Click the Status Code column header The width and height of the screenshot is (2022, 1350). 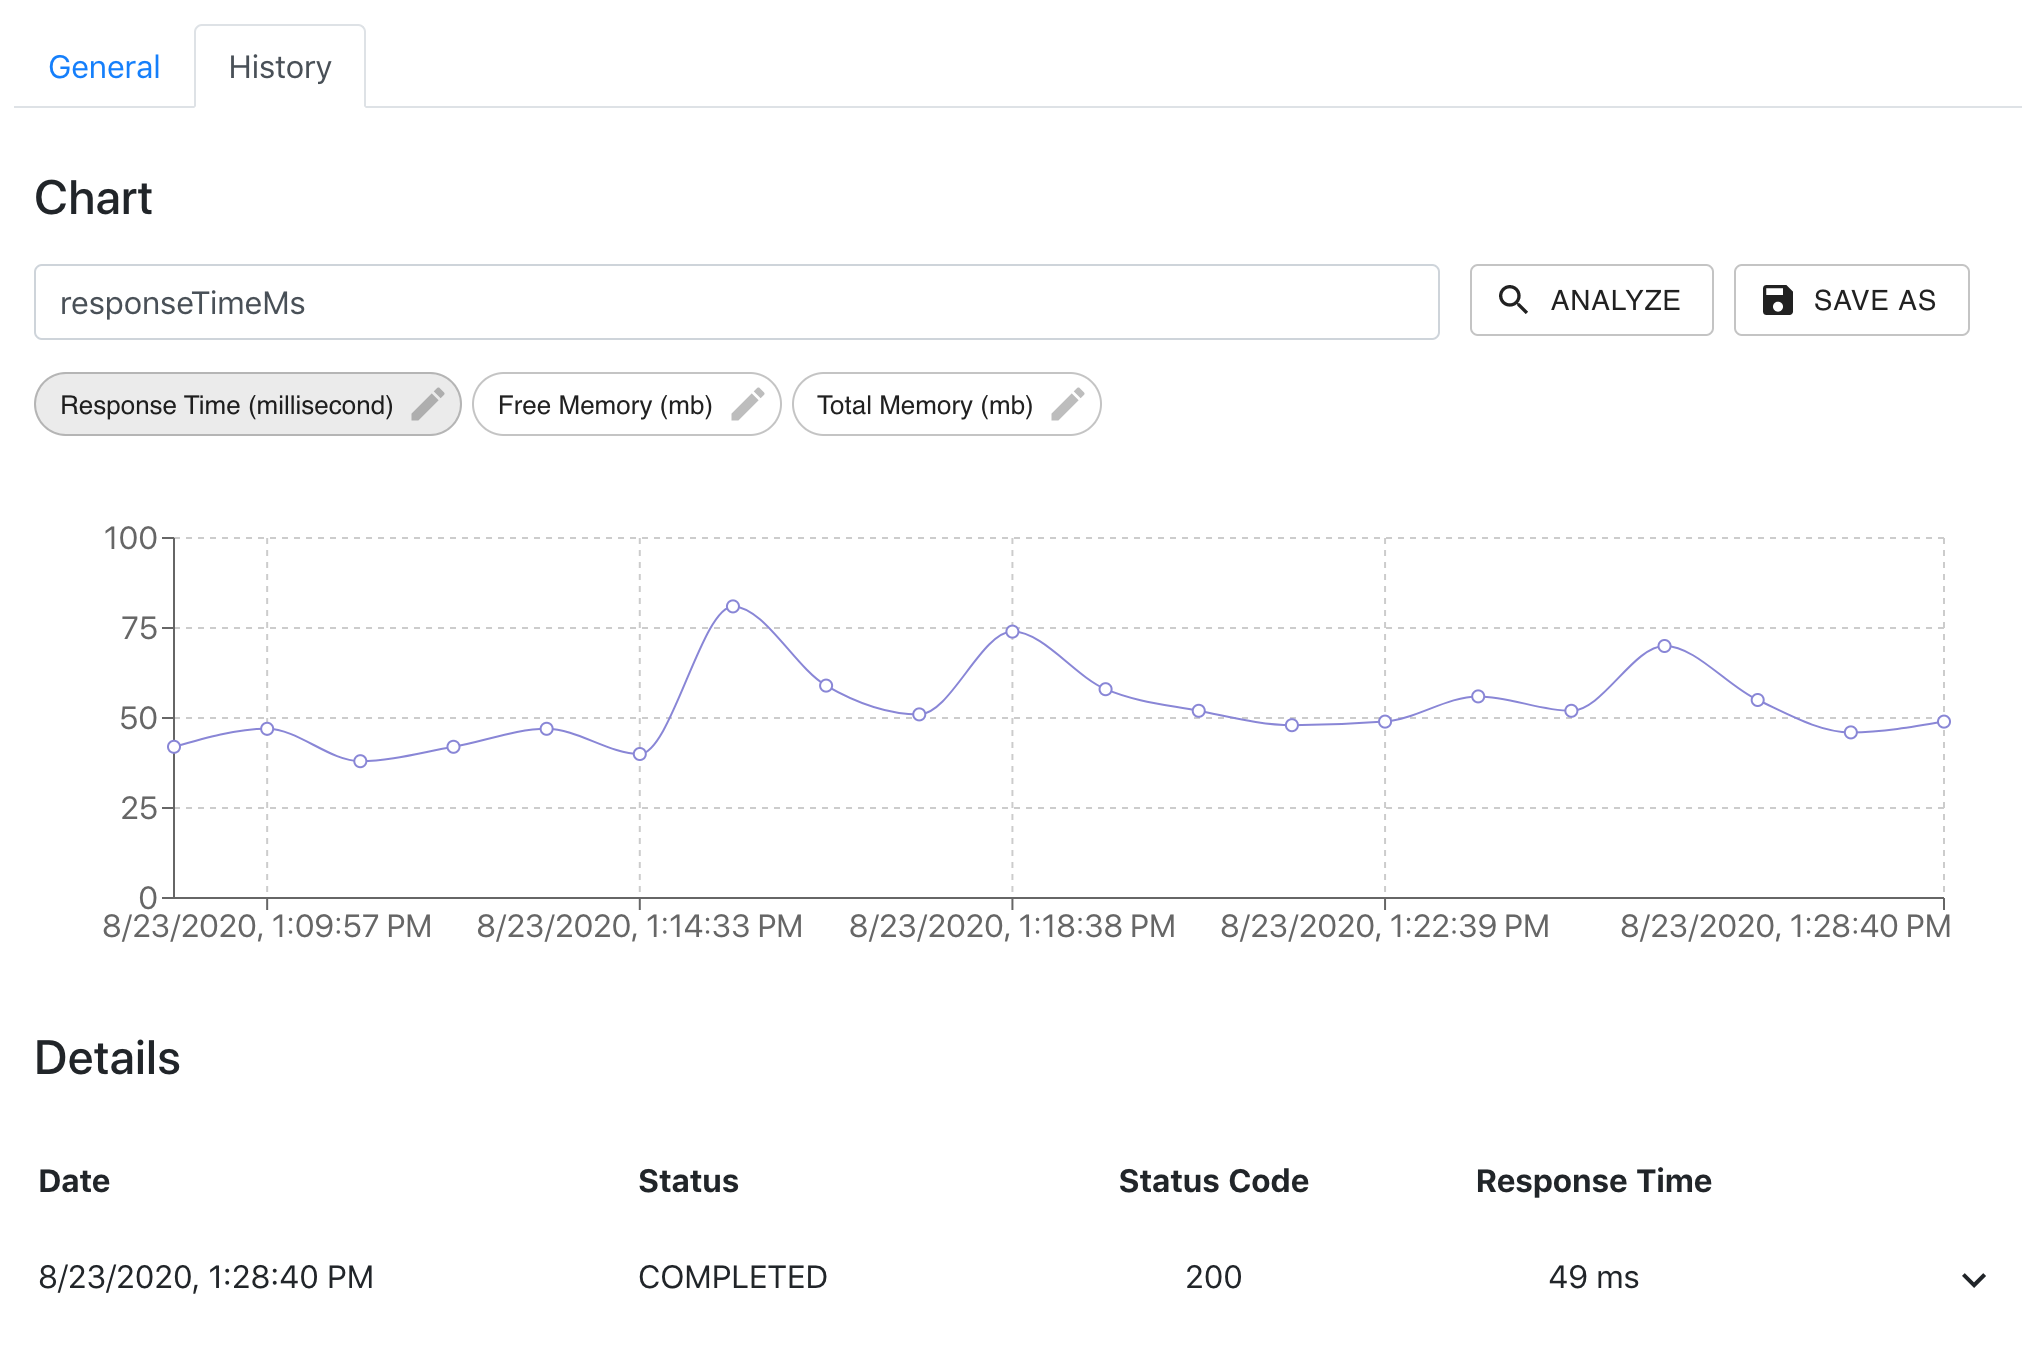tap(1213, 1181)
